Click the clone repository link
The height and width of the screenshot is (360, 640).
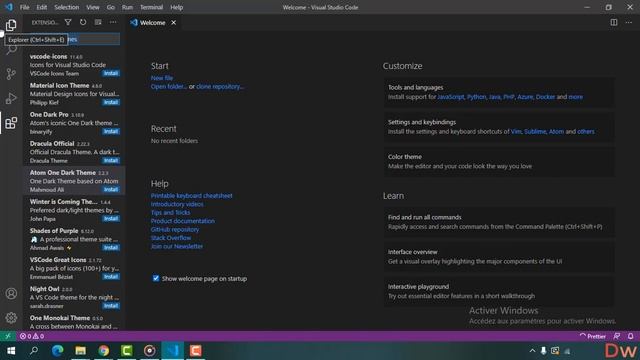coord(220,87)
